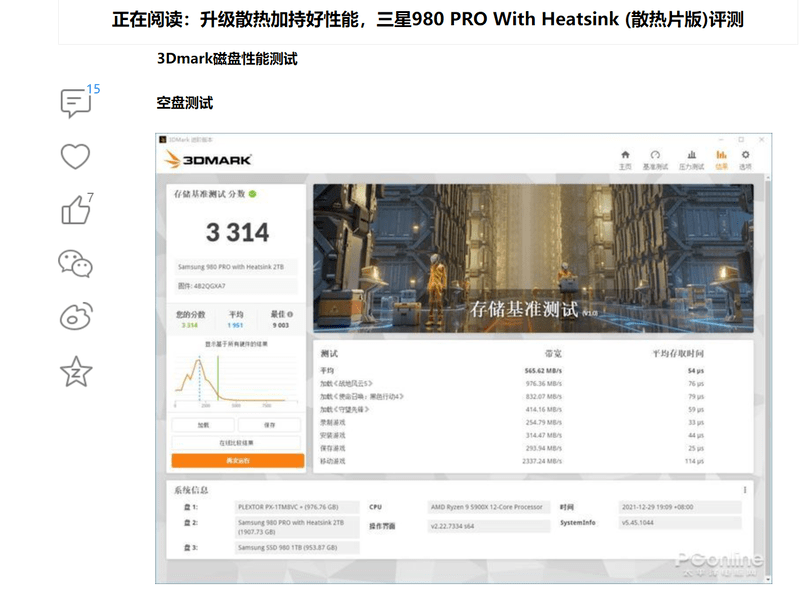This screenshot has height=597, width=800.
Task: Click the score distribution chart
Action: point(236,381)
